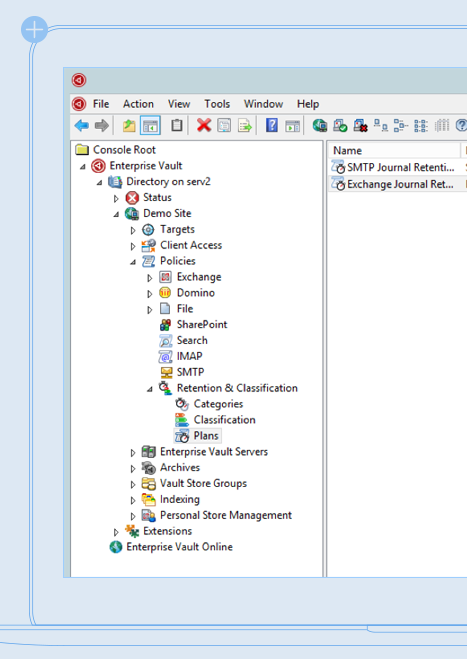Select Console Root in the tree

click(124, 150)
